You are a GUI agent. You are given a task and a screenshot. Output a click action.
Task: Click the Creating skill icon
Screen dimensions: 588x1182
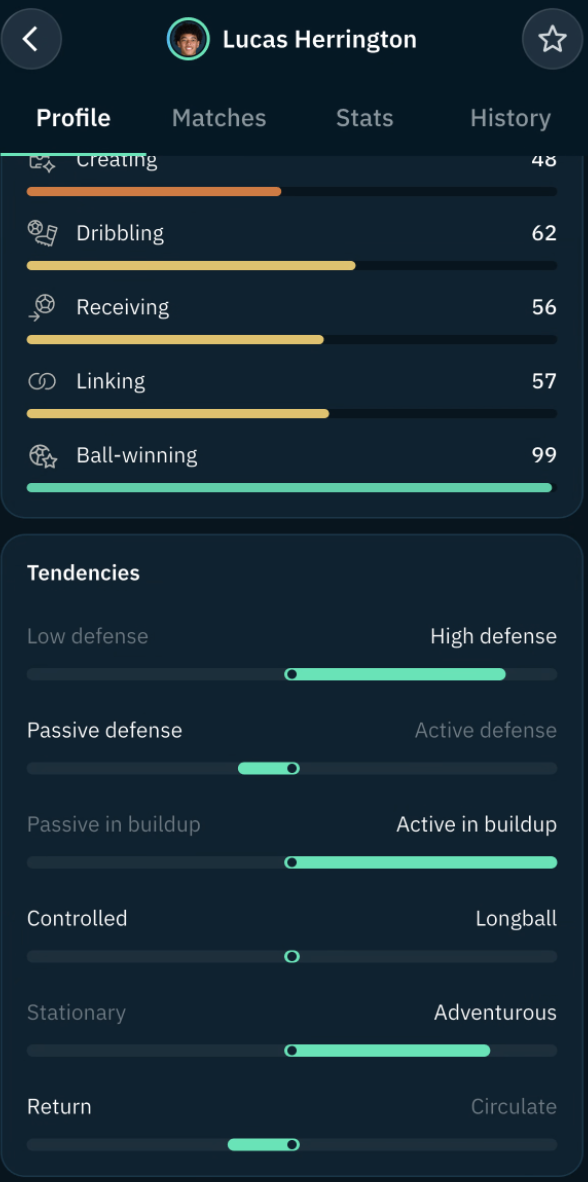click(x=42, y=161)
